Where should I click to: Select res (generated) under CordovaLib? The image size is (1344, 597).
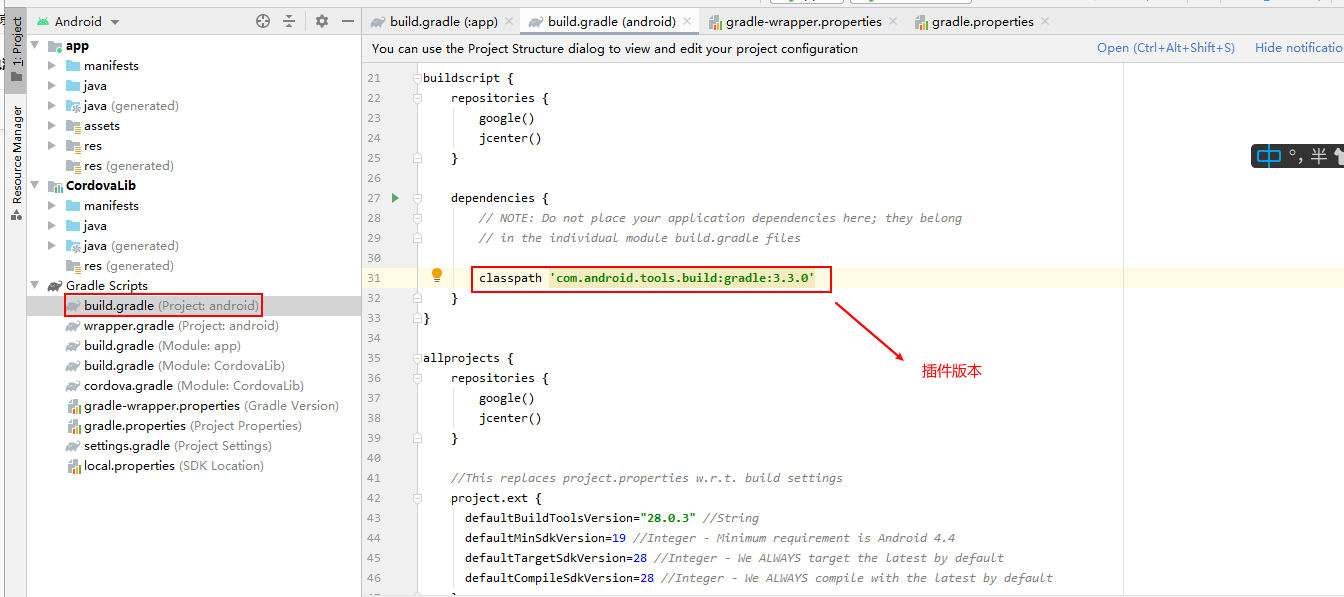click(x=120, y=266)
